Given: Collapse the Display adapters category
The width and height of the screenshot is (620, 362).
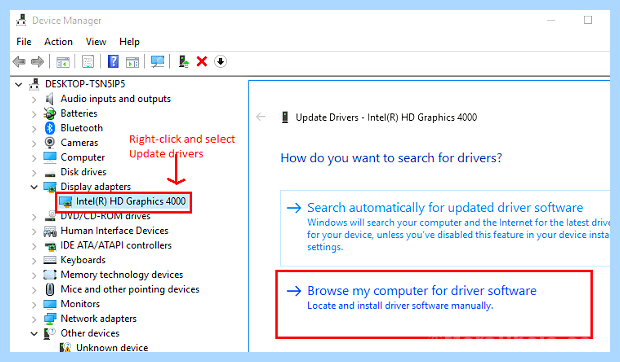Looking at the screenshot, I should 34,187.
